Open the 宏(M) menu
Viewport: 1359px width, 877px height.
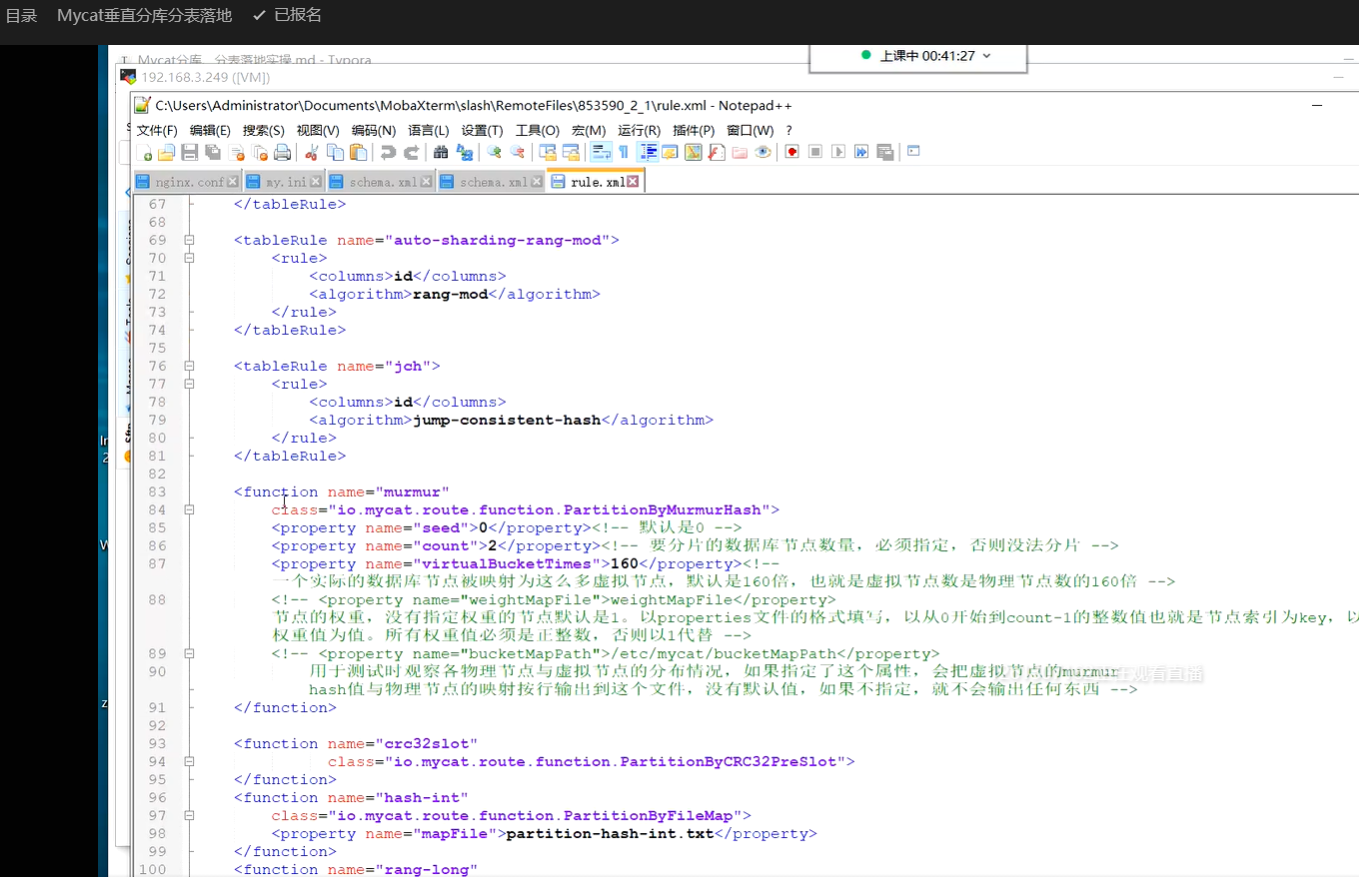[x=587, y=130]
